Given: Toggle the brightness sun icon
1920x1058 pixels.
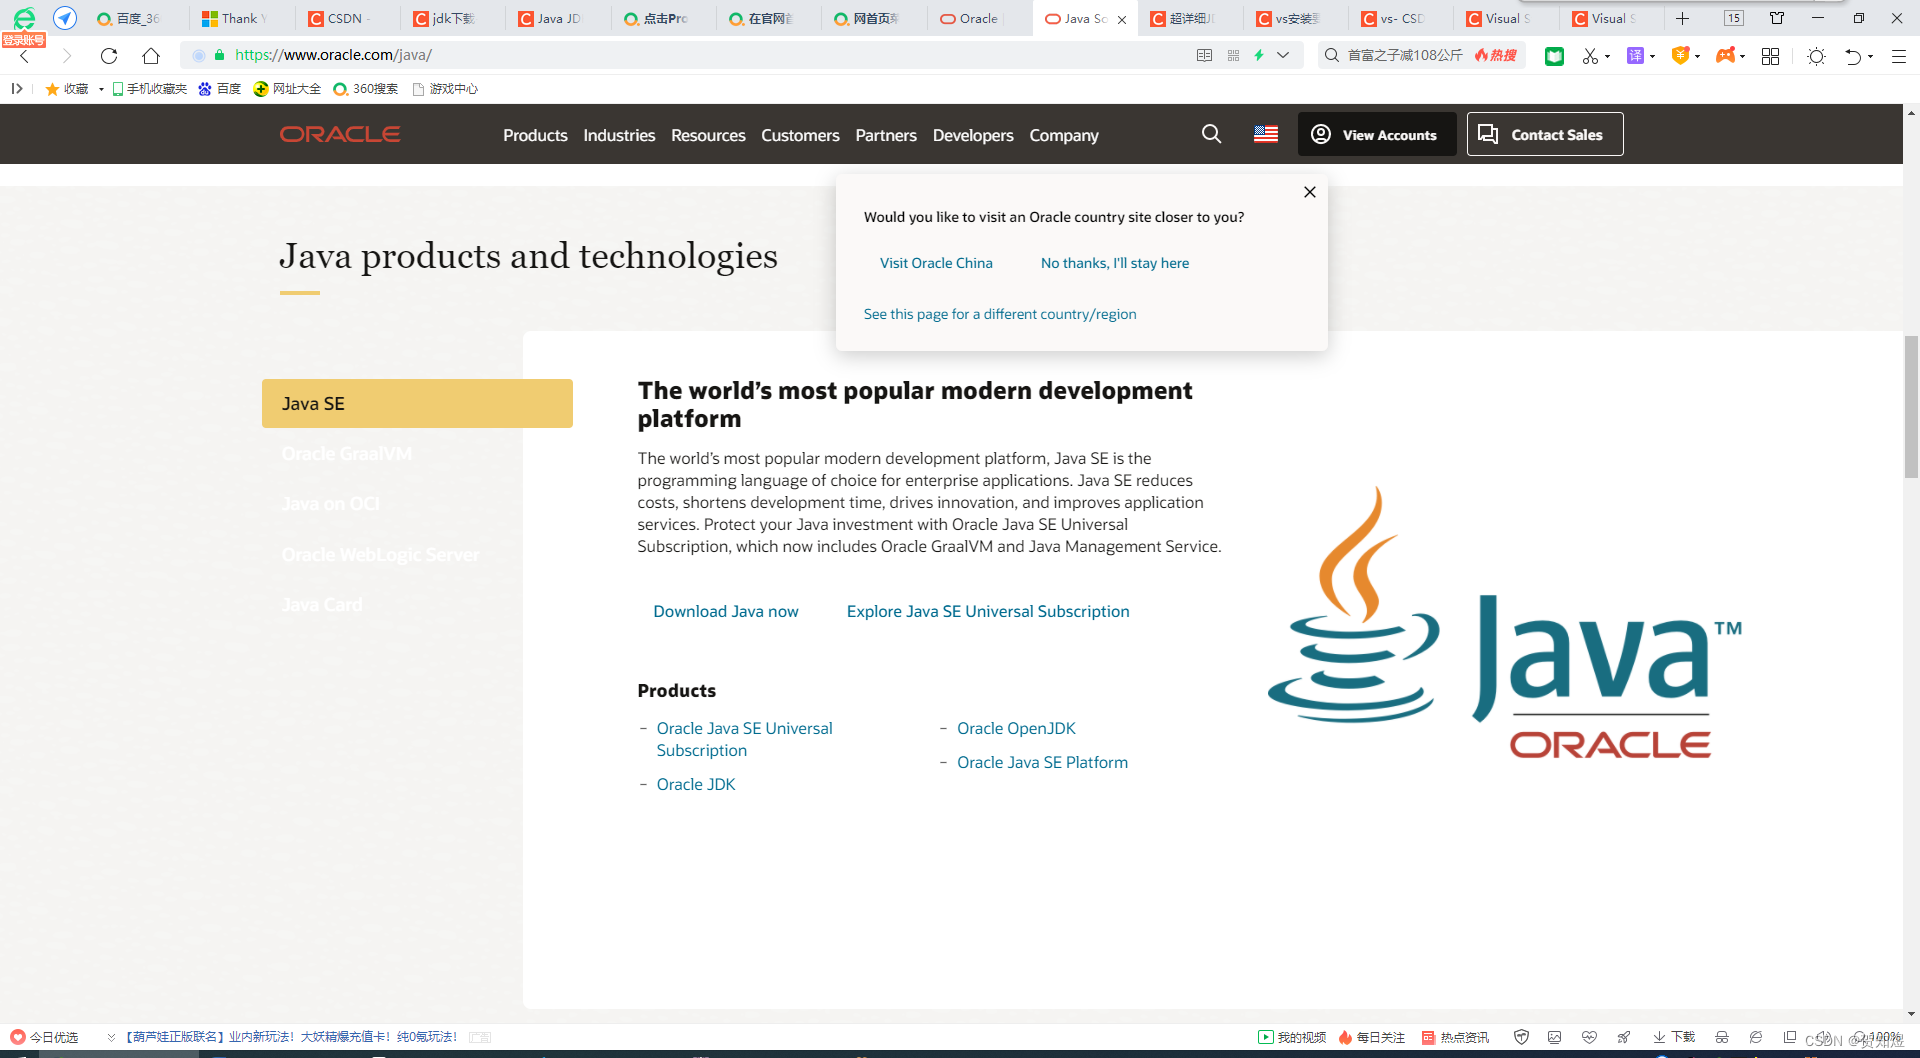Looking at the screenshot, I should click(1816, 56).
